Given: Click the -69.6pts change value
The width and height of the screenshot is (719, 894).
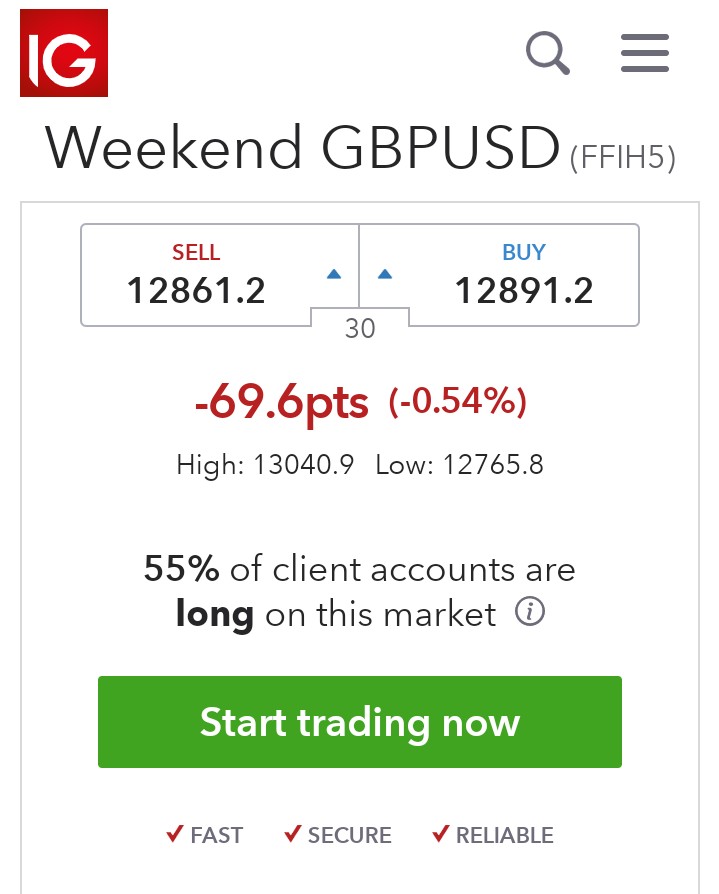Looking at the screenshot, I should [x=282, y=403].
